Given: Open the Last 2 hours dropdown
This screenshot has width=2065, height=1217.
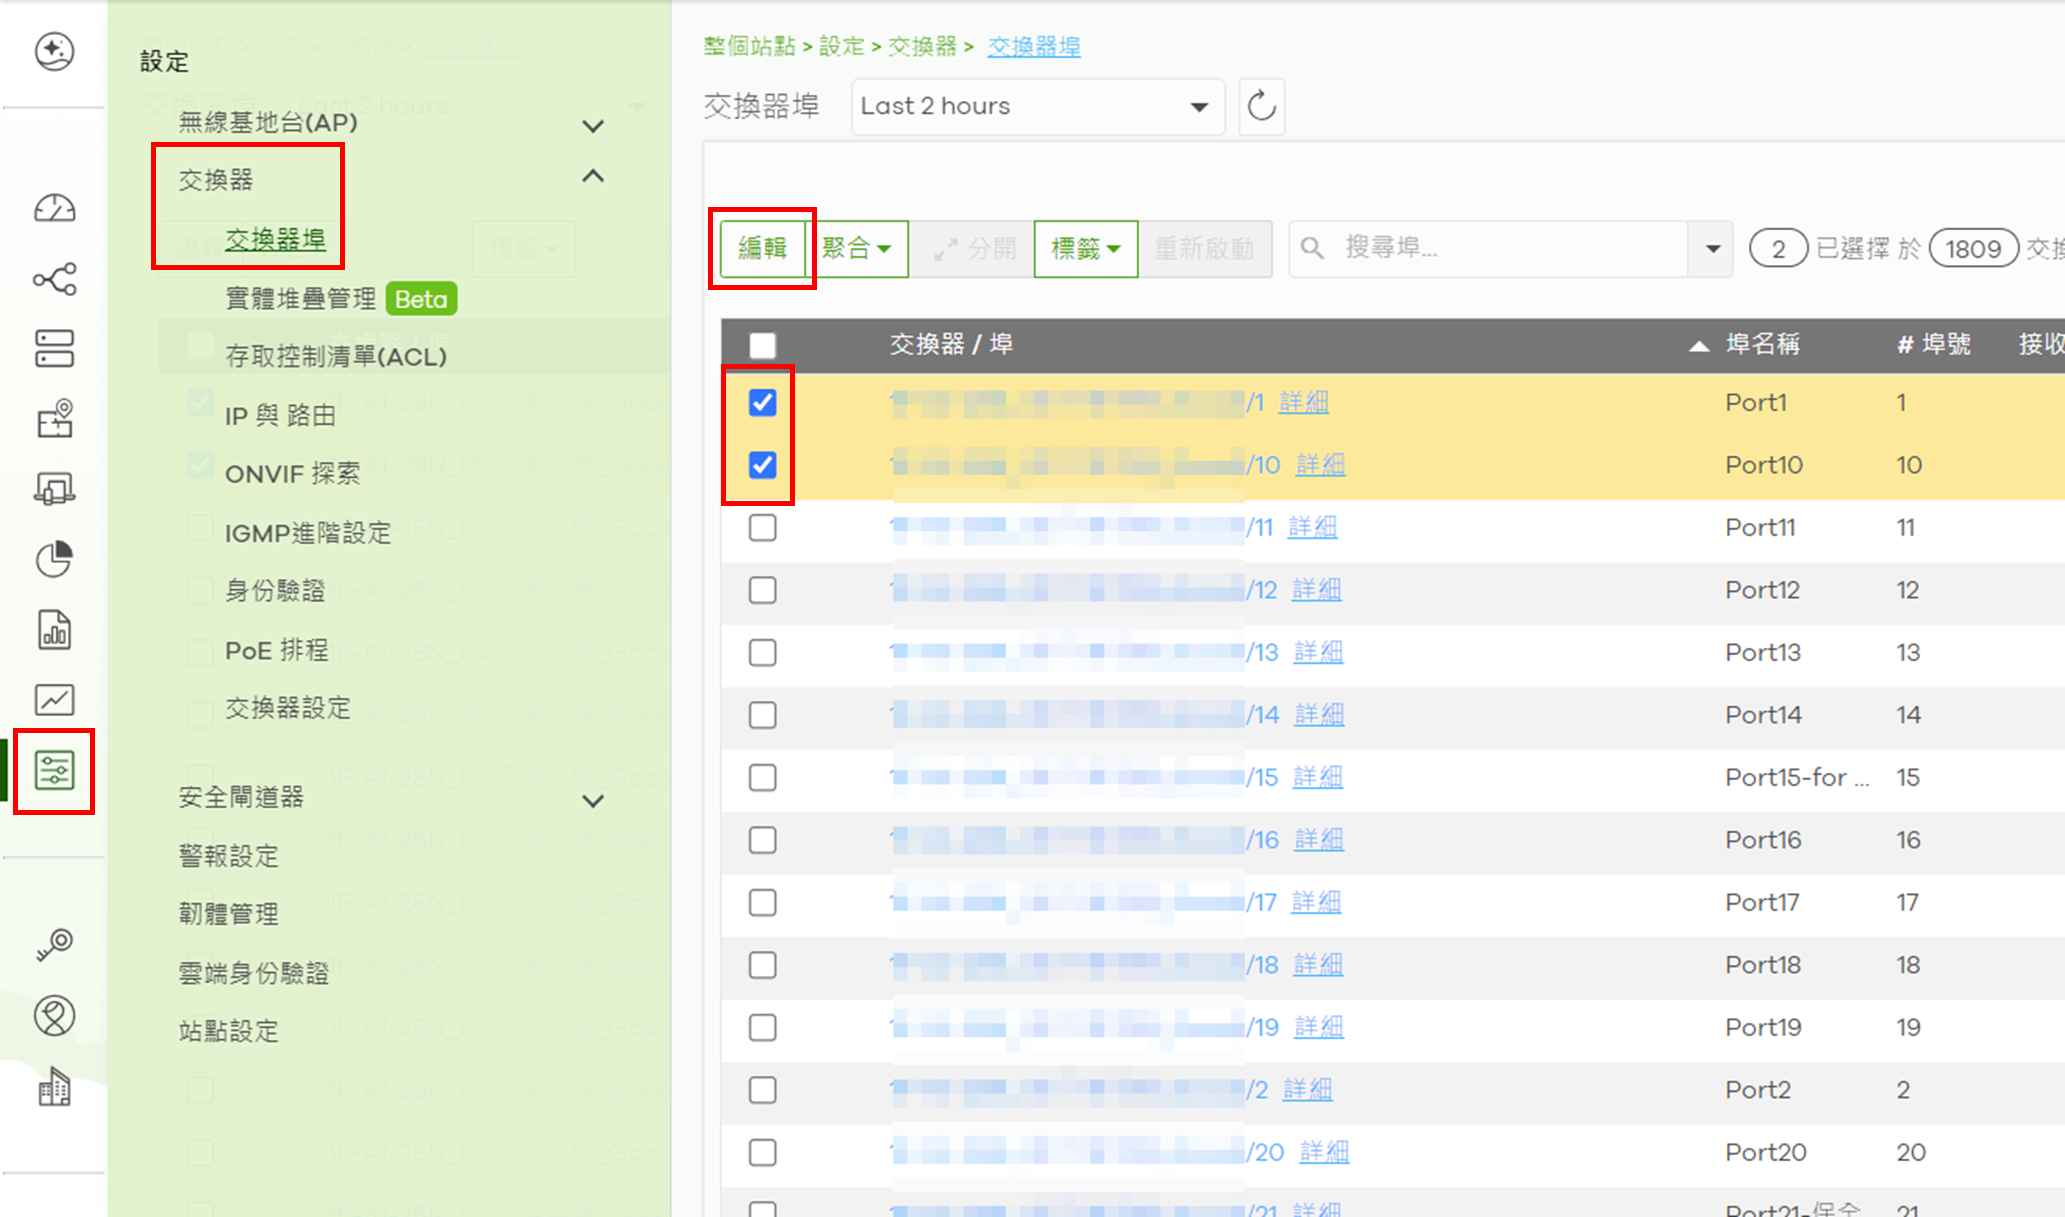Looking at the screenshot, I should click(x=1037, y=106).
